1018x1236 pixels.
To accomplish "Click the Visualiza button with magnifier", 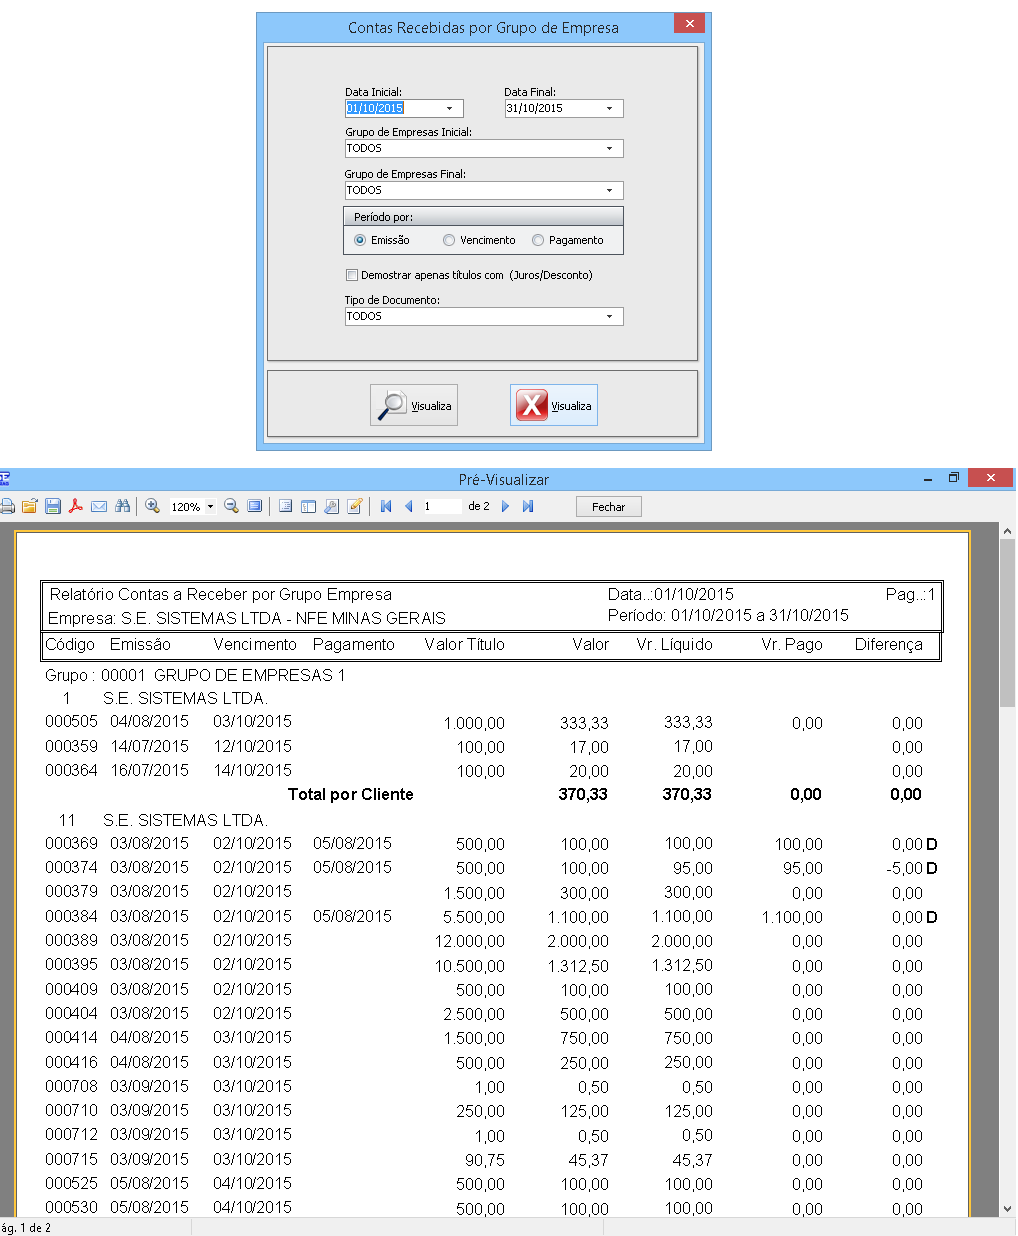I will pos(414,405).
